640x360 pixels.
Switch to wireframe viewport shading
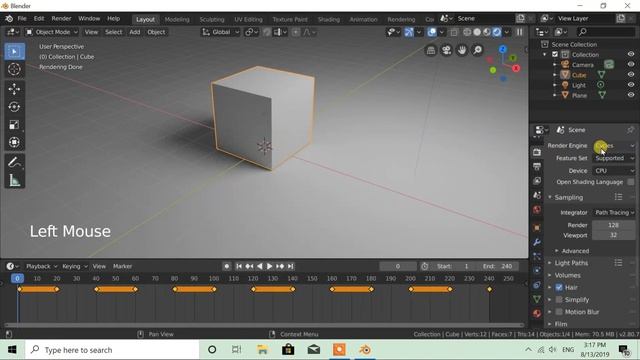467,32
